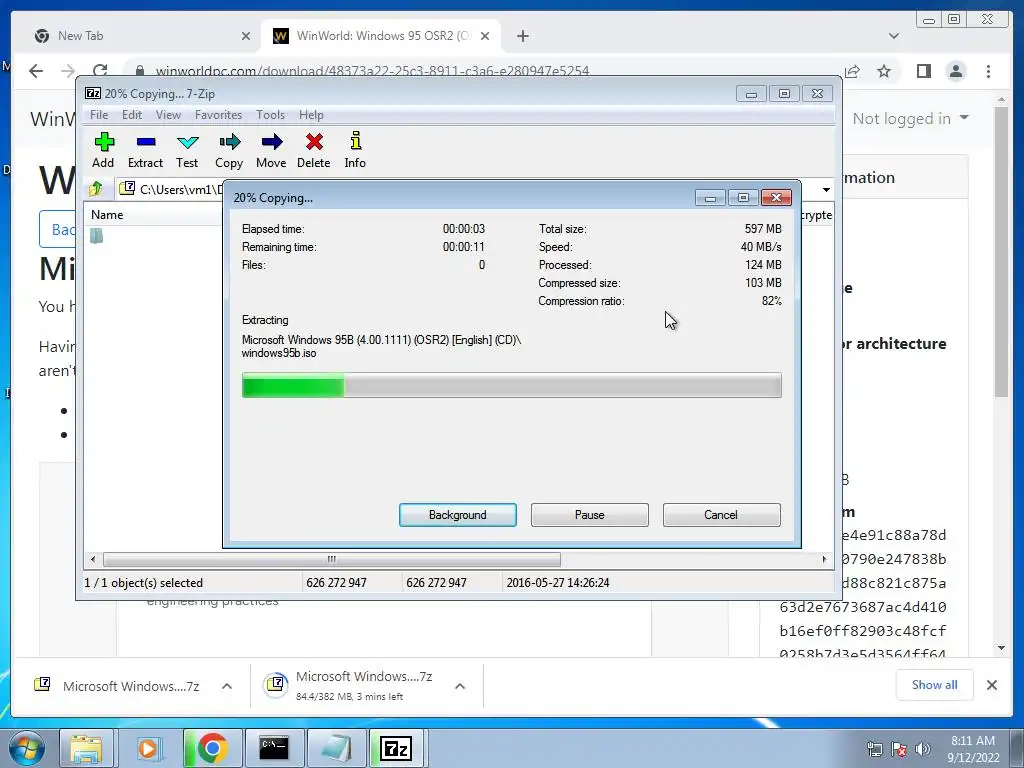Click the network tray icon
The image size is (1024, 768).
coord(874,748)
